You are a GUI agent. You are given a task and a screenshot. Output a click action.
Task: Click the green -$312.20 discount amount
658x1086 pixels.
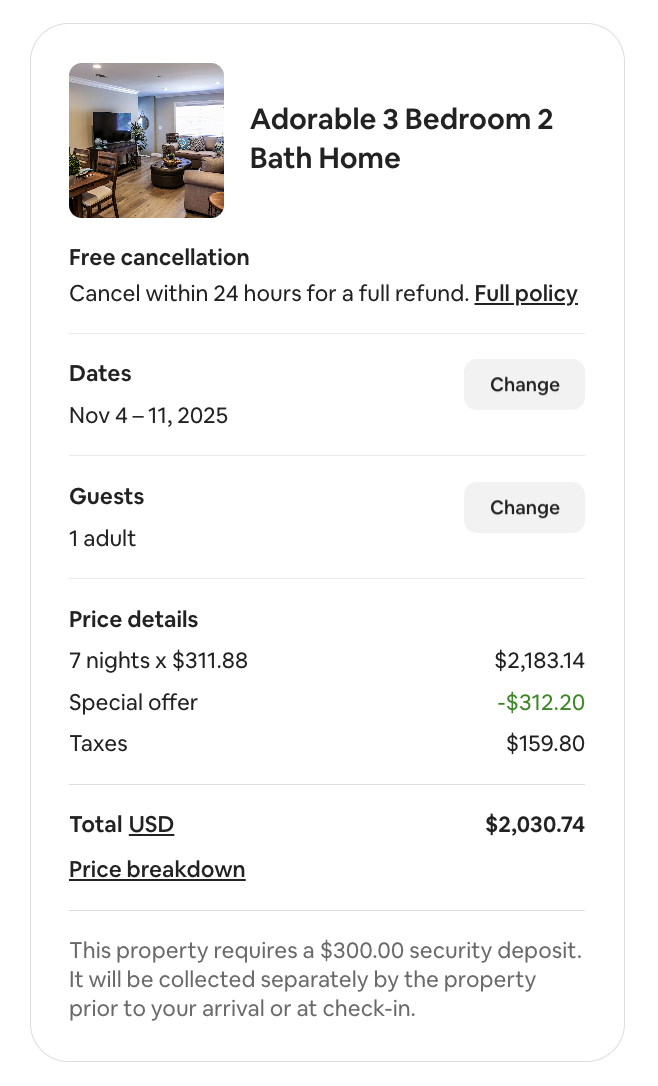(541, 703)
